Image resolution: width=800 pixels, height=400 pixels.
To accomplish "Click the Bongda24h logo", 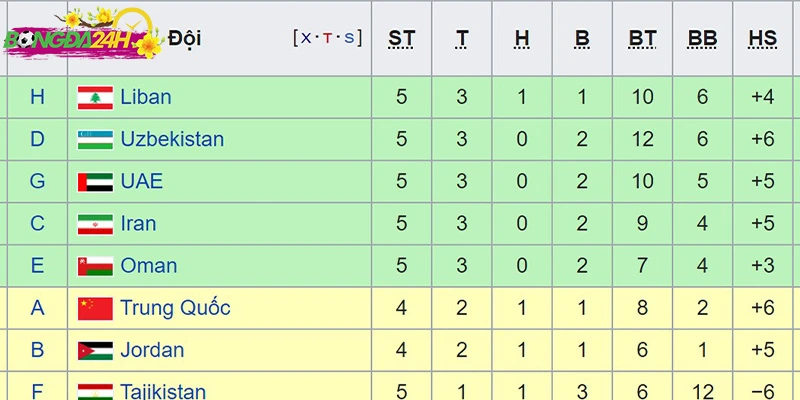I will click(83, 34).
